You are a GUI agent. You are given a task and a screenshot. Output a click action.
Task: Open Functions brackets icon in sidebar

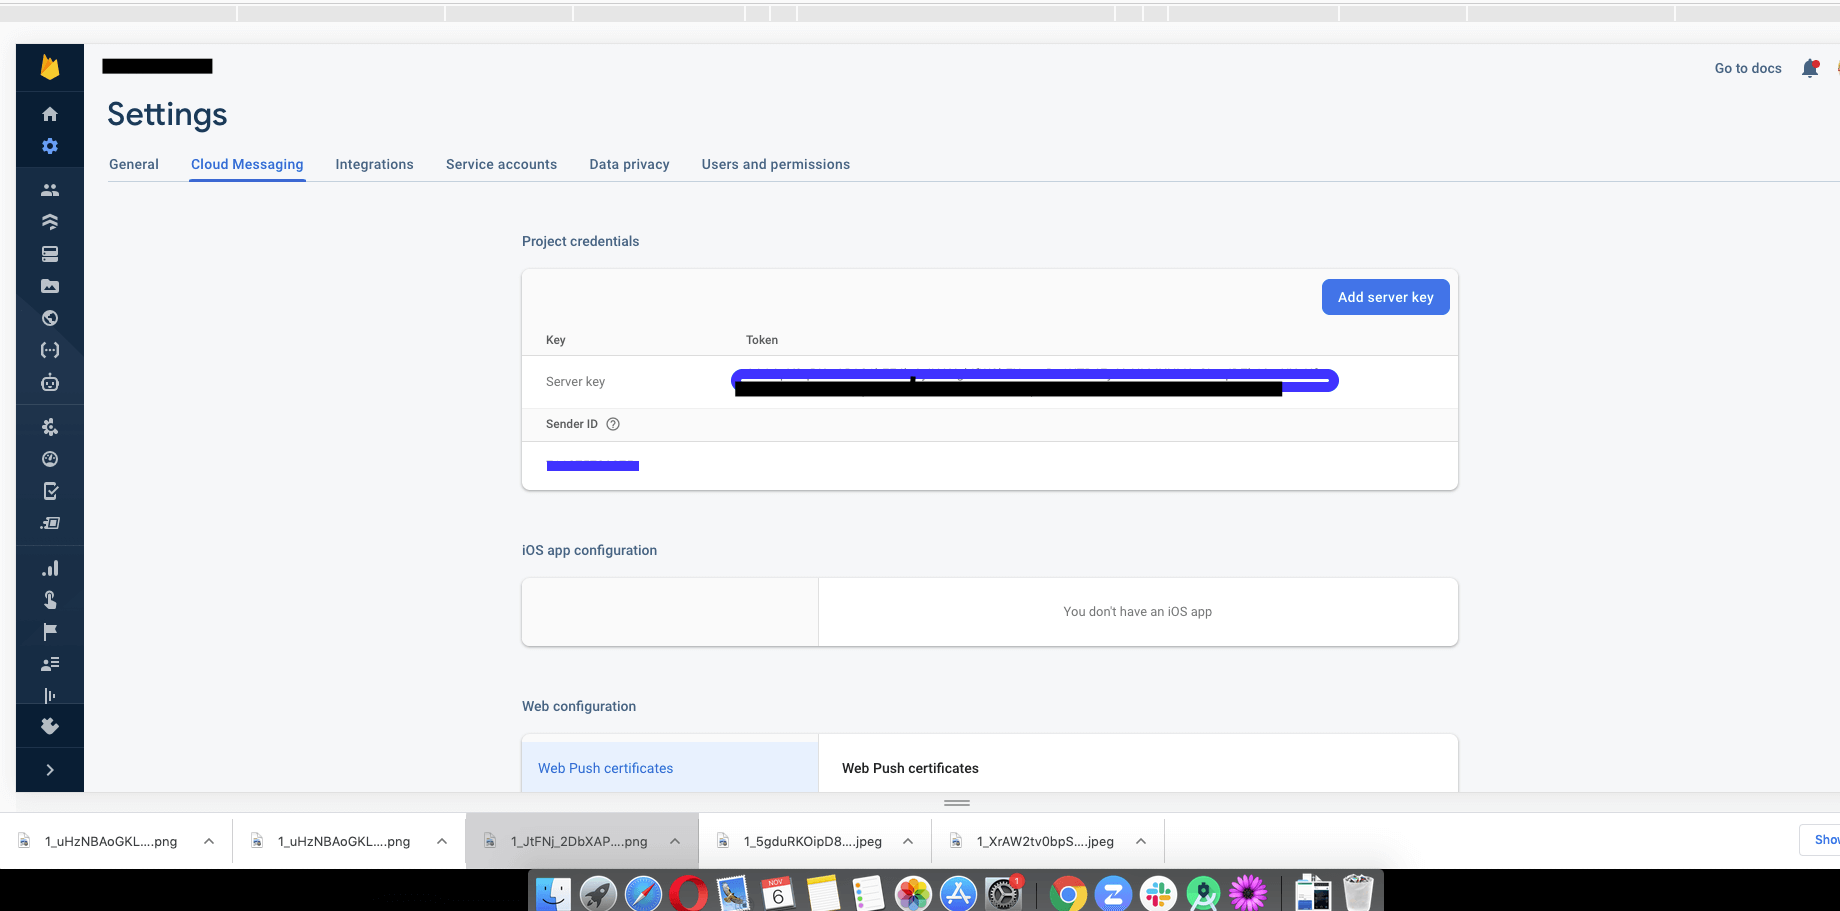click(50, 350)
